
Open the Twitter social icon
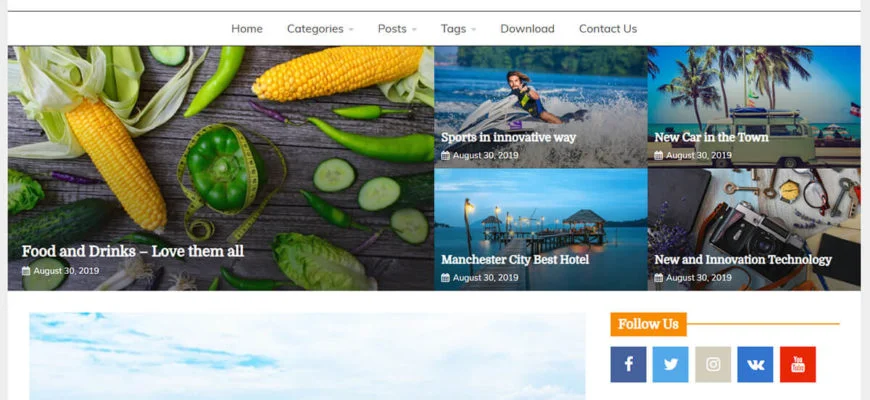click(670, 364)
